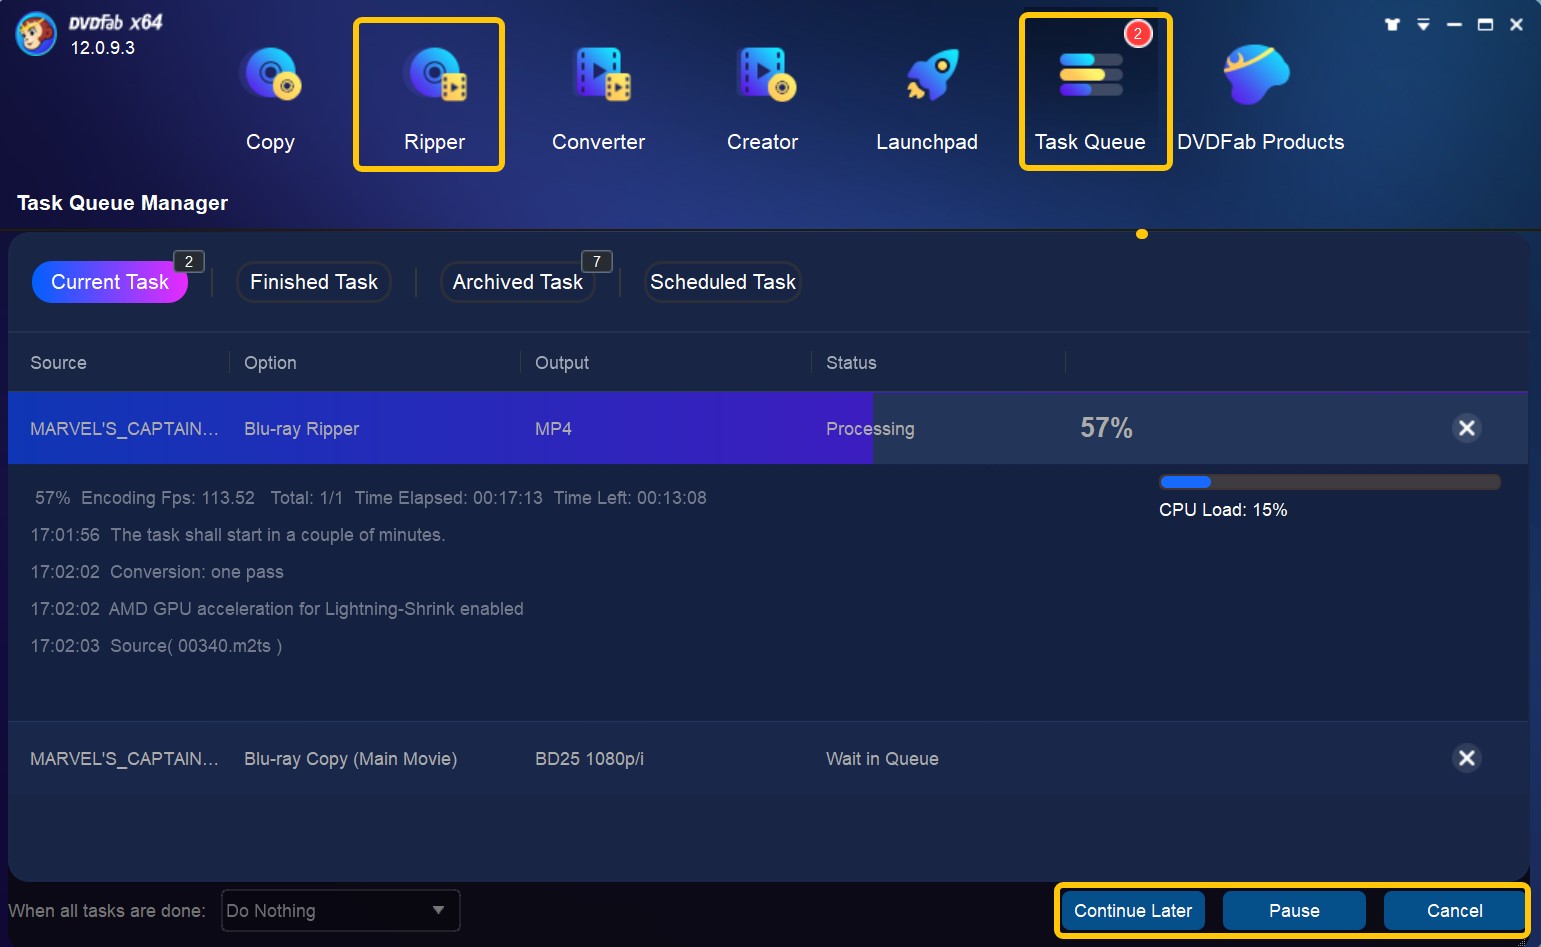Screen dimensions: 1541x947
Task: Click the 'task shall start' log line
Action: point(238,535)
